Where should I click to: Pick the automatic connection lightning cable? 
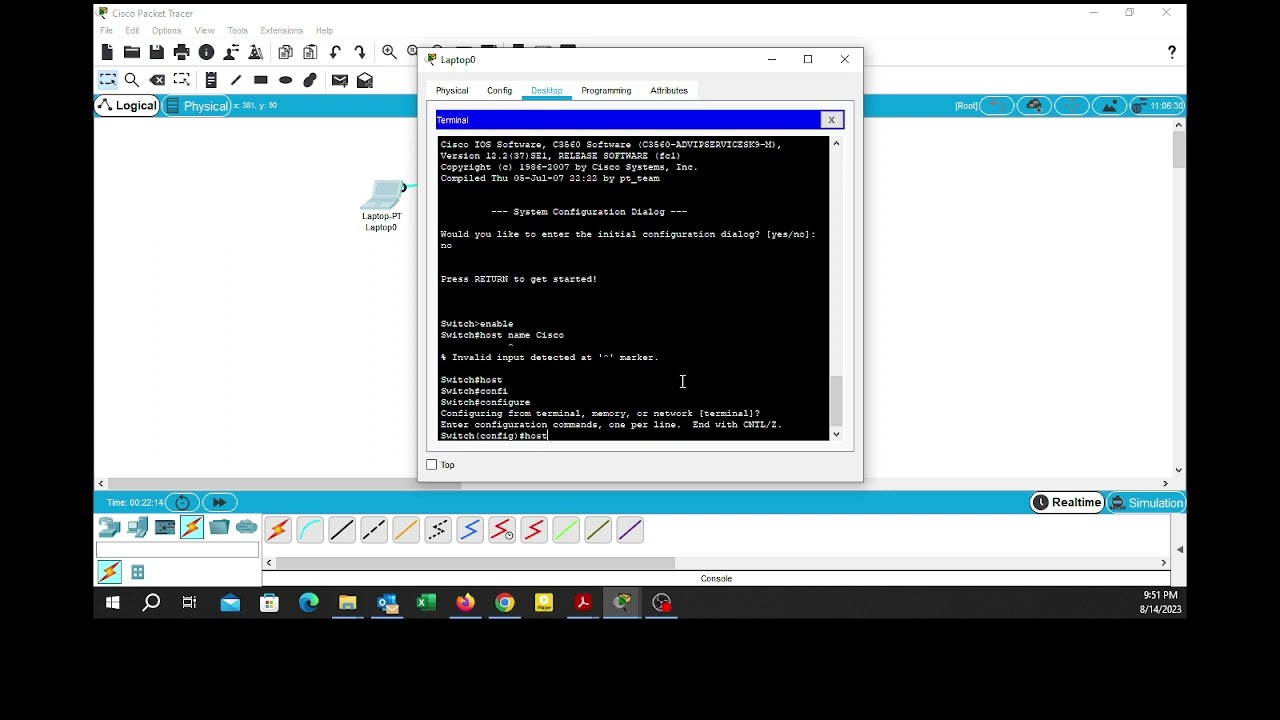278,530
